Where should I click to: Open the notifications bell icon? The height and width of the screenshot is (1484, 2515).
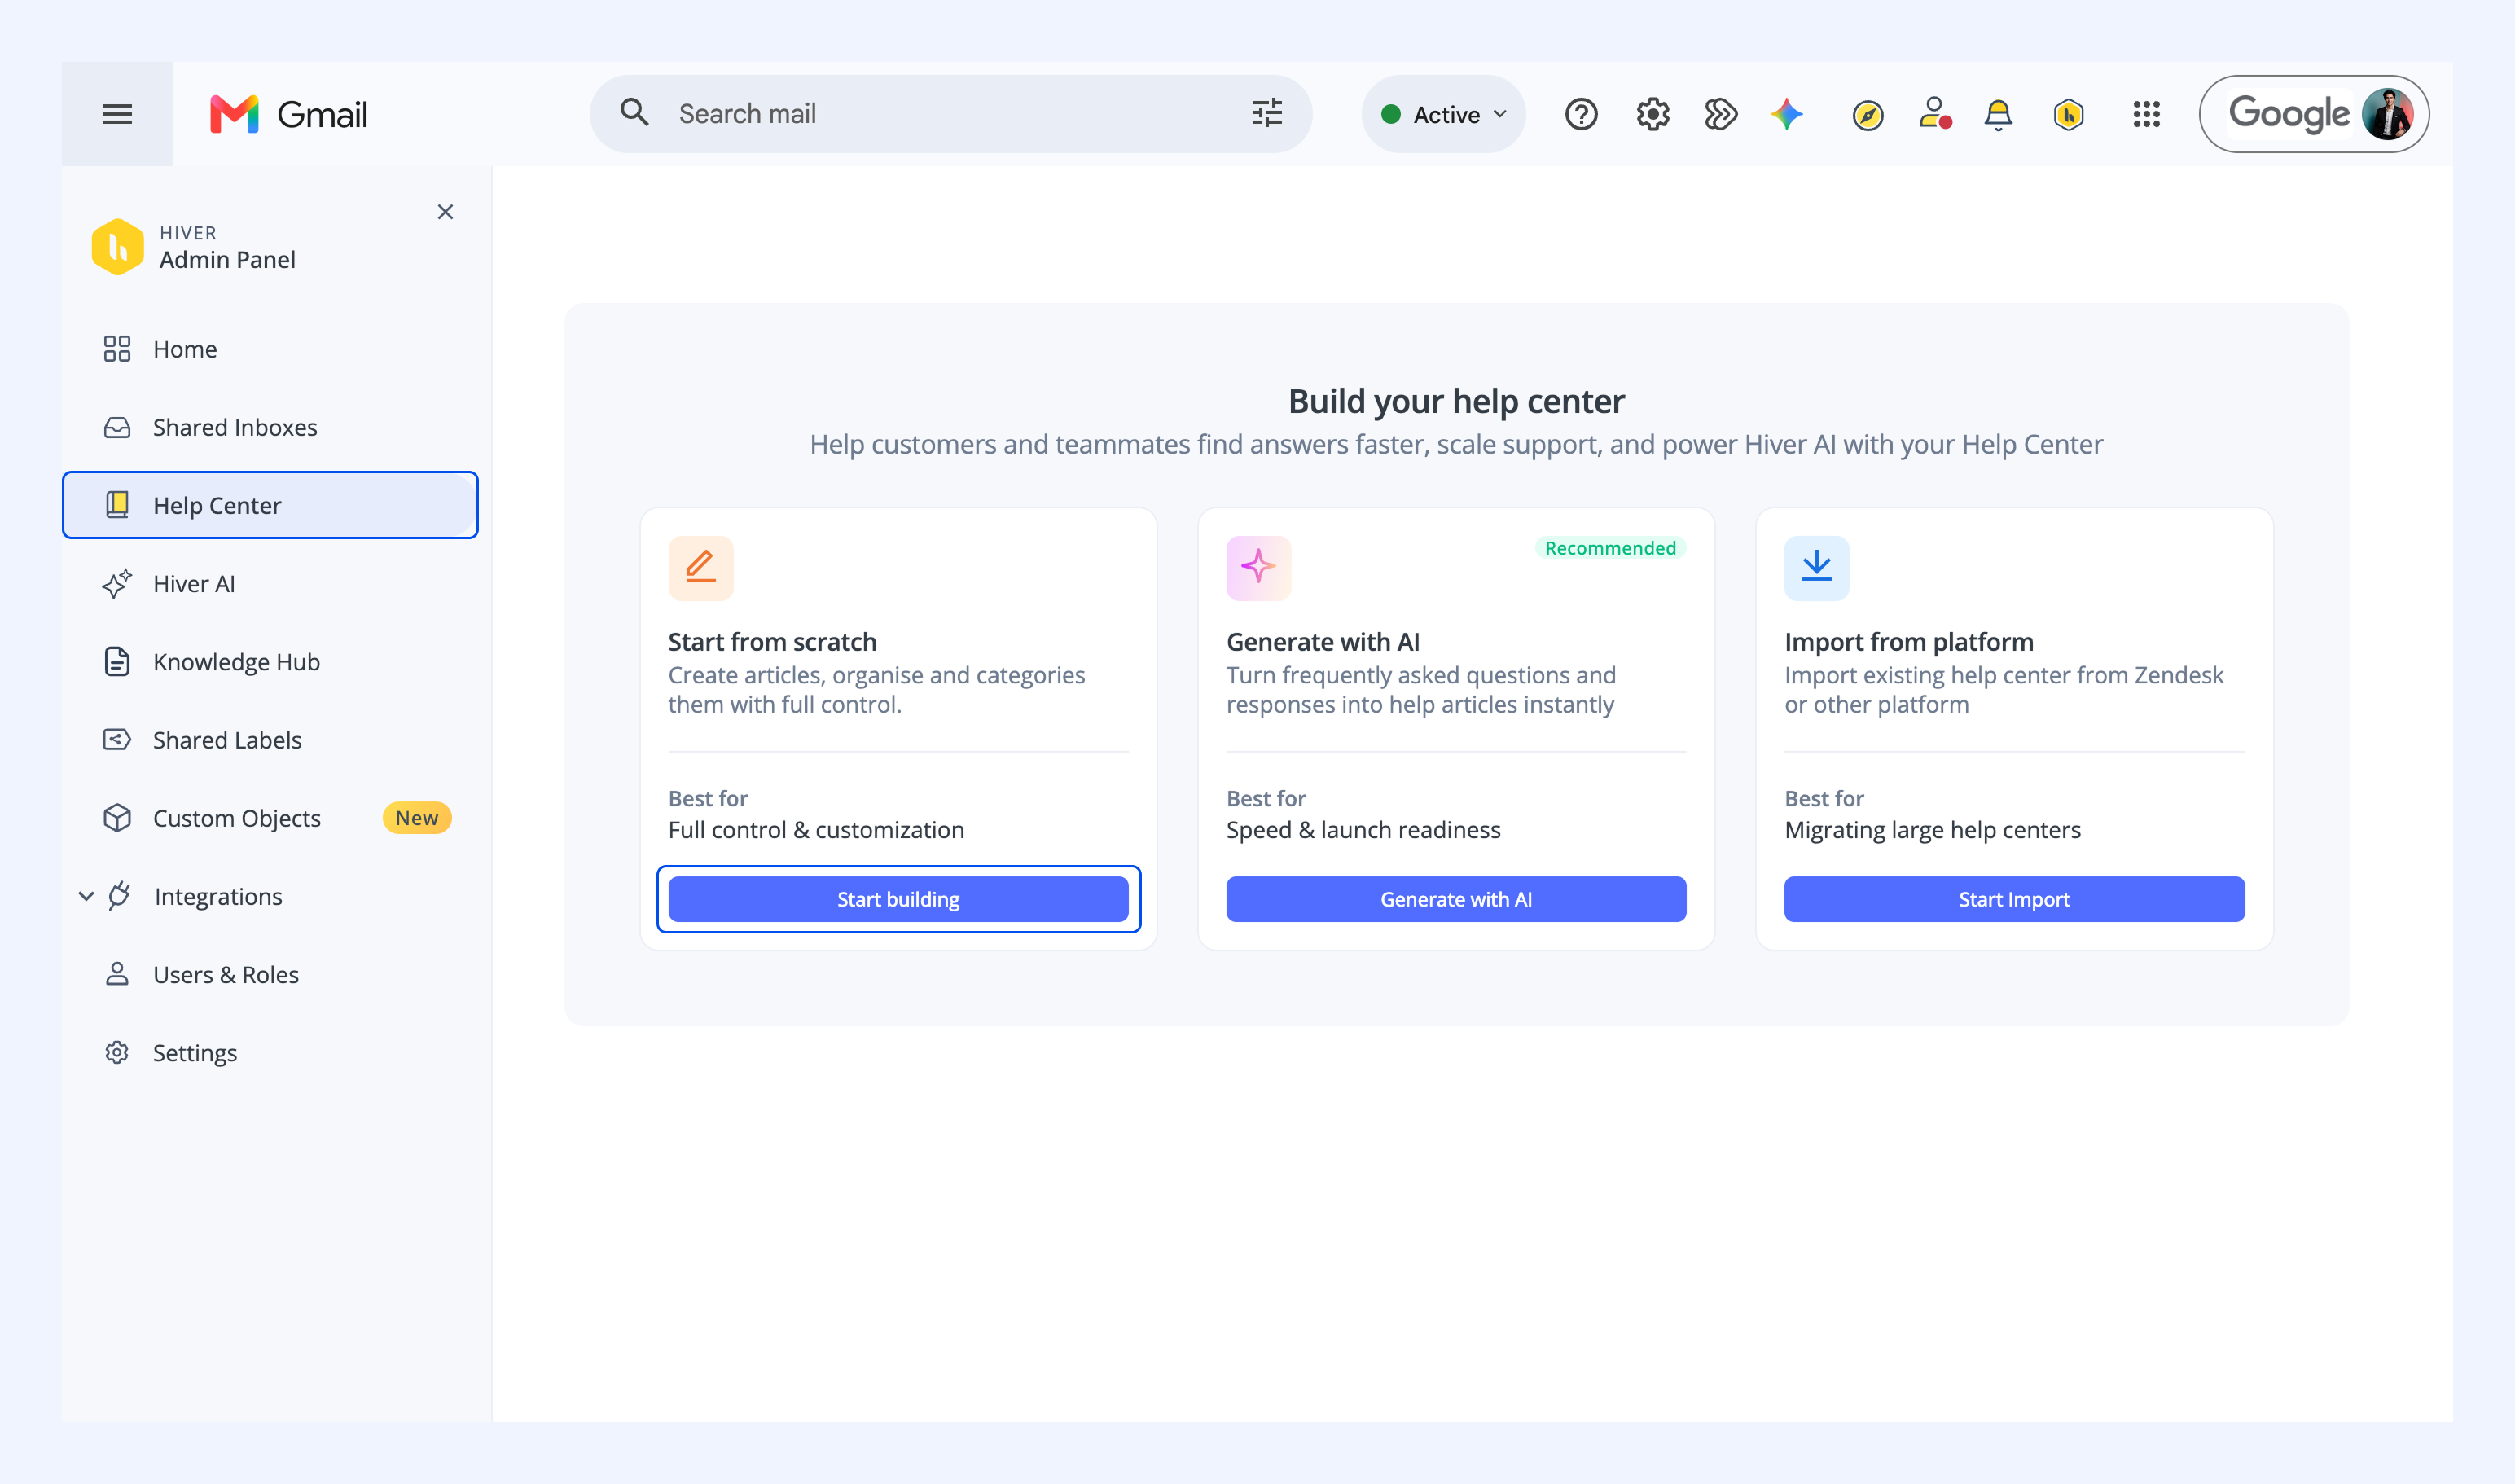tap(1998, 115)
